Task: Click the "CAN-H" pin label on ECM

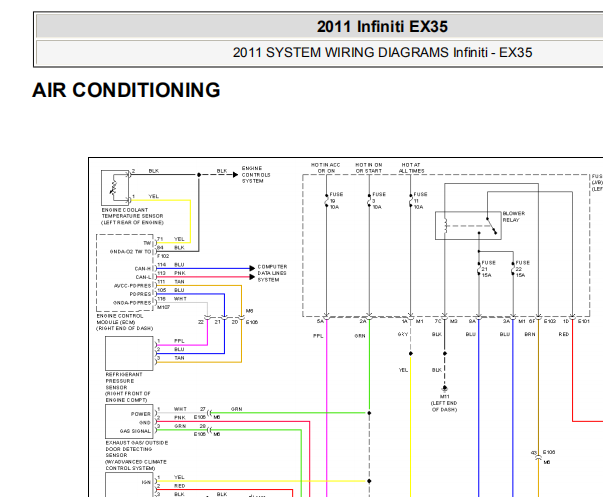Action: coord(143,269)
